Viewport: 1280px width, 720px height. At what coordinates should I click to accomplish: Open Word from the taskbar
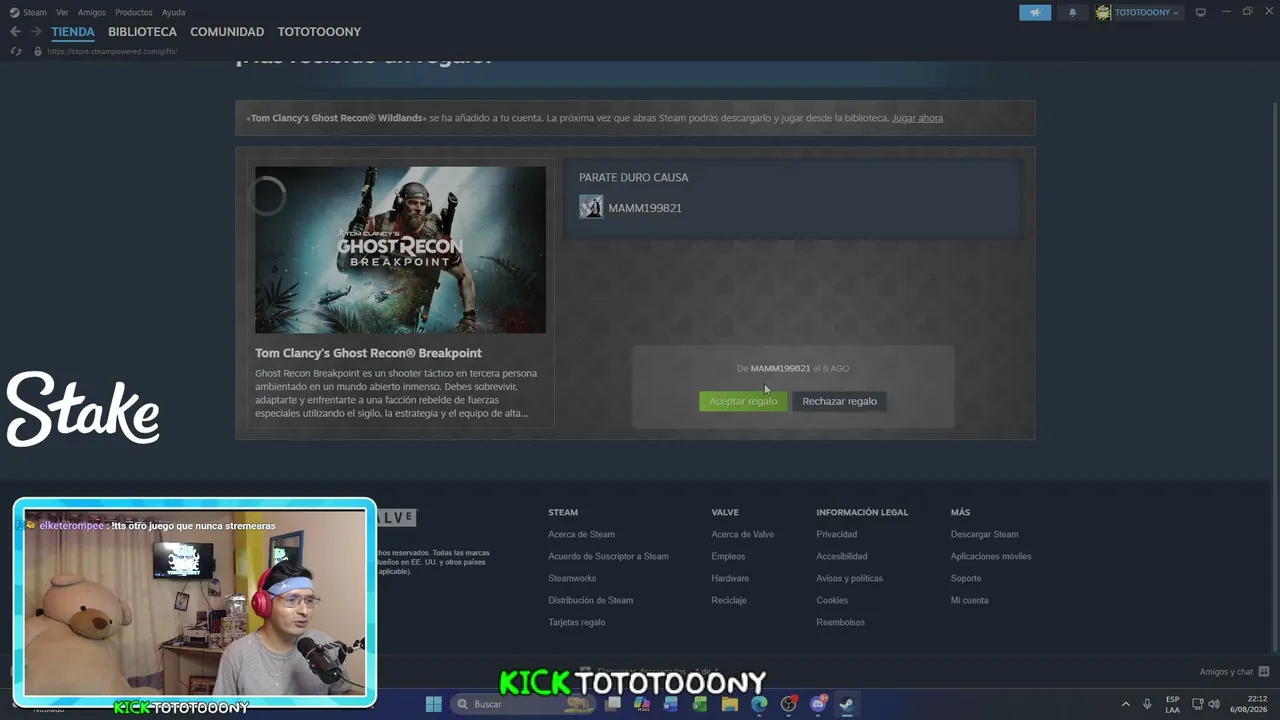click(x=671, y=704)
